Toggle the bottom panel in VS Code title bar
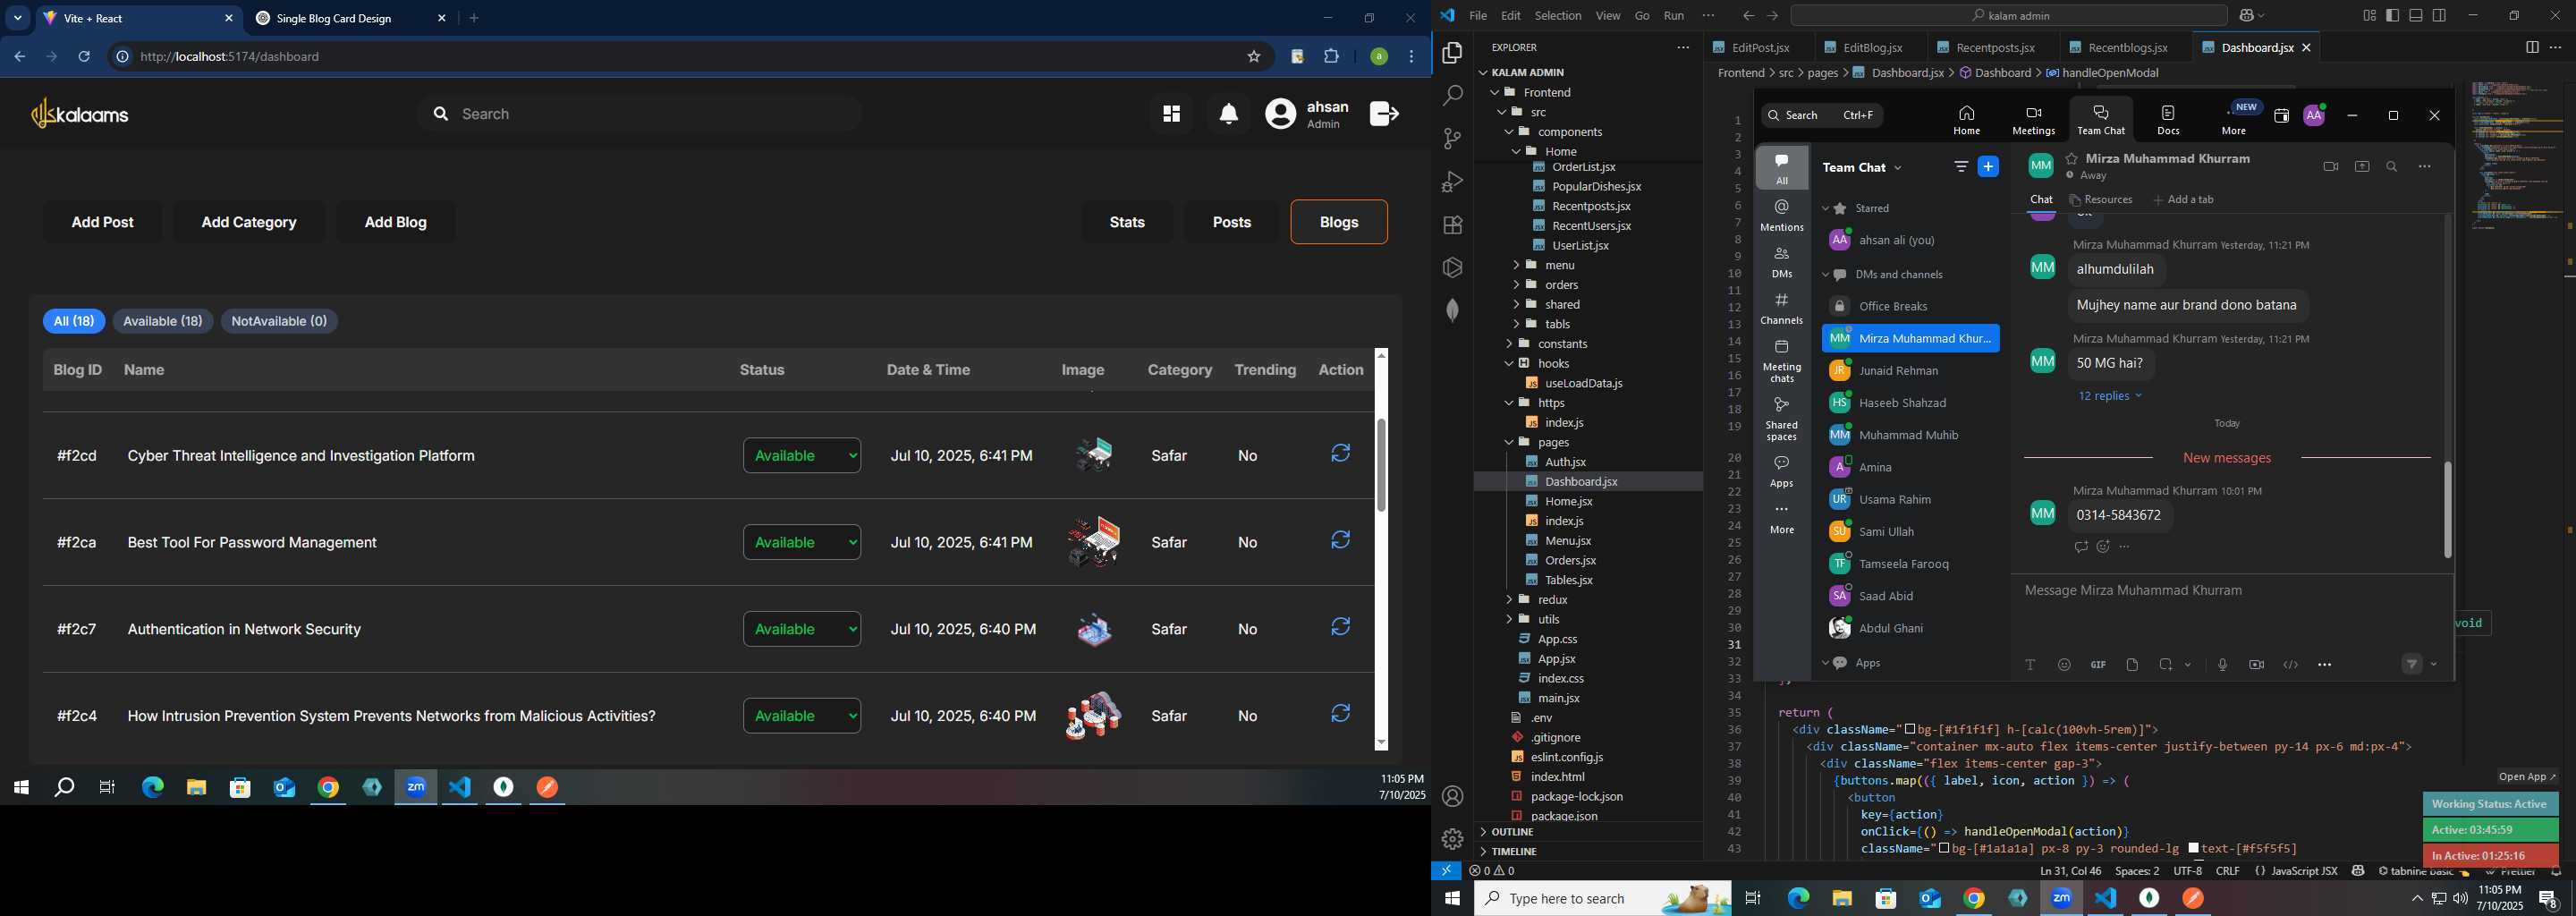The height and width of the screenshot is (916, 2576). (x=2416, y=15)
